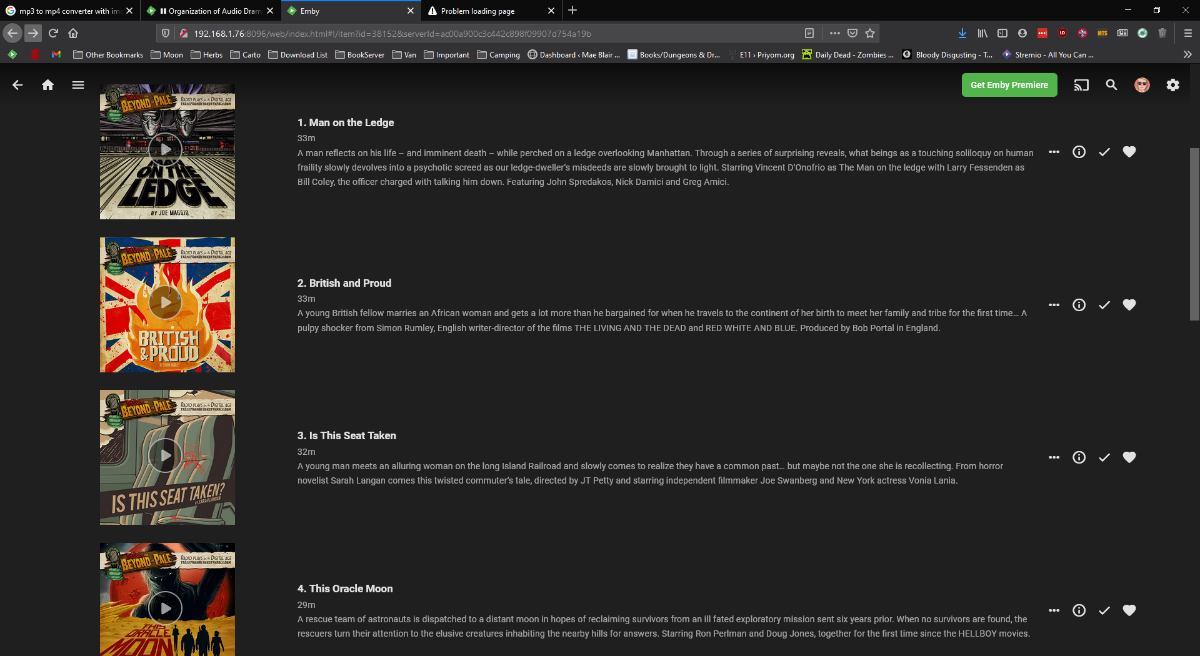The image size is (1200, 656).
Task: Open tracking protection shield icon
Action: pos(167,32)
